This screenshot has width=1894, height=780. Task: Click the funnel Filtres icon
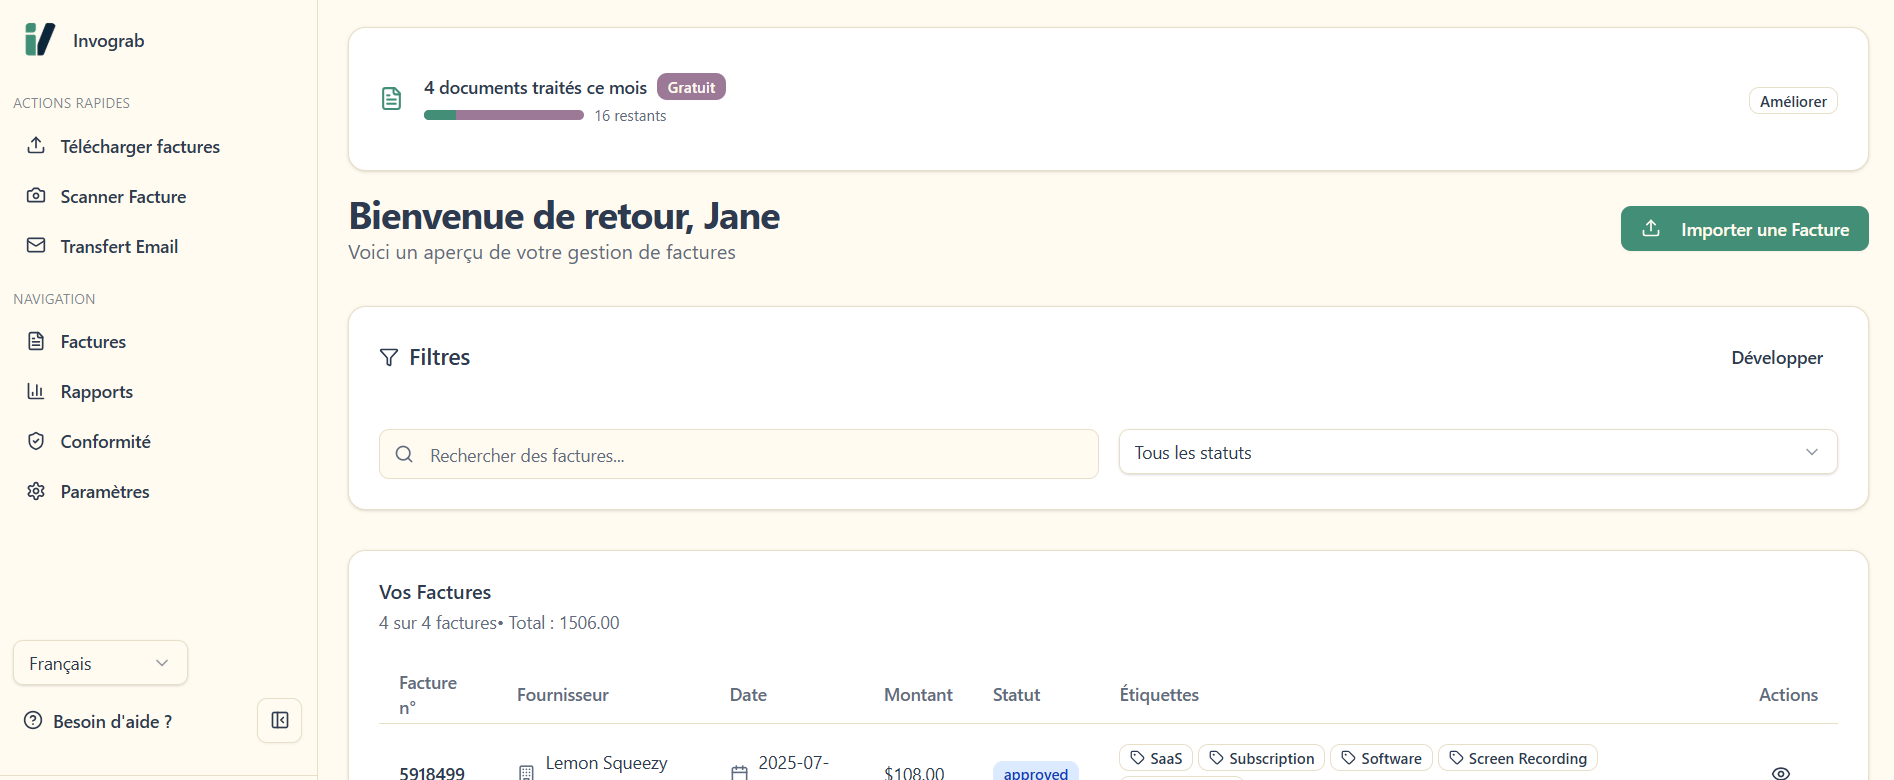tap(389, 358)
